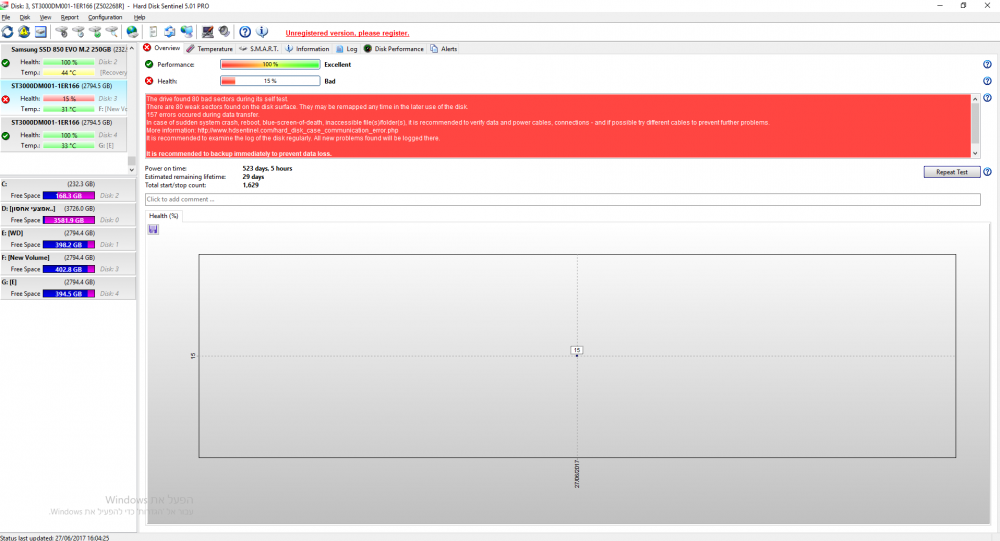Click the laptop monitor toolbar icon
Viewport: 1000px width, 541px height.
tap(208, 31)
